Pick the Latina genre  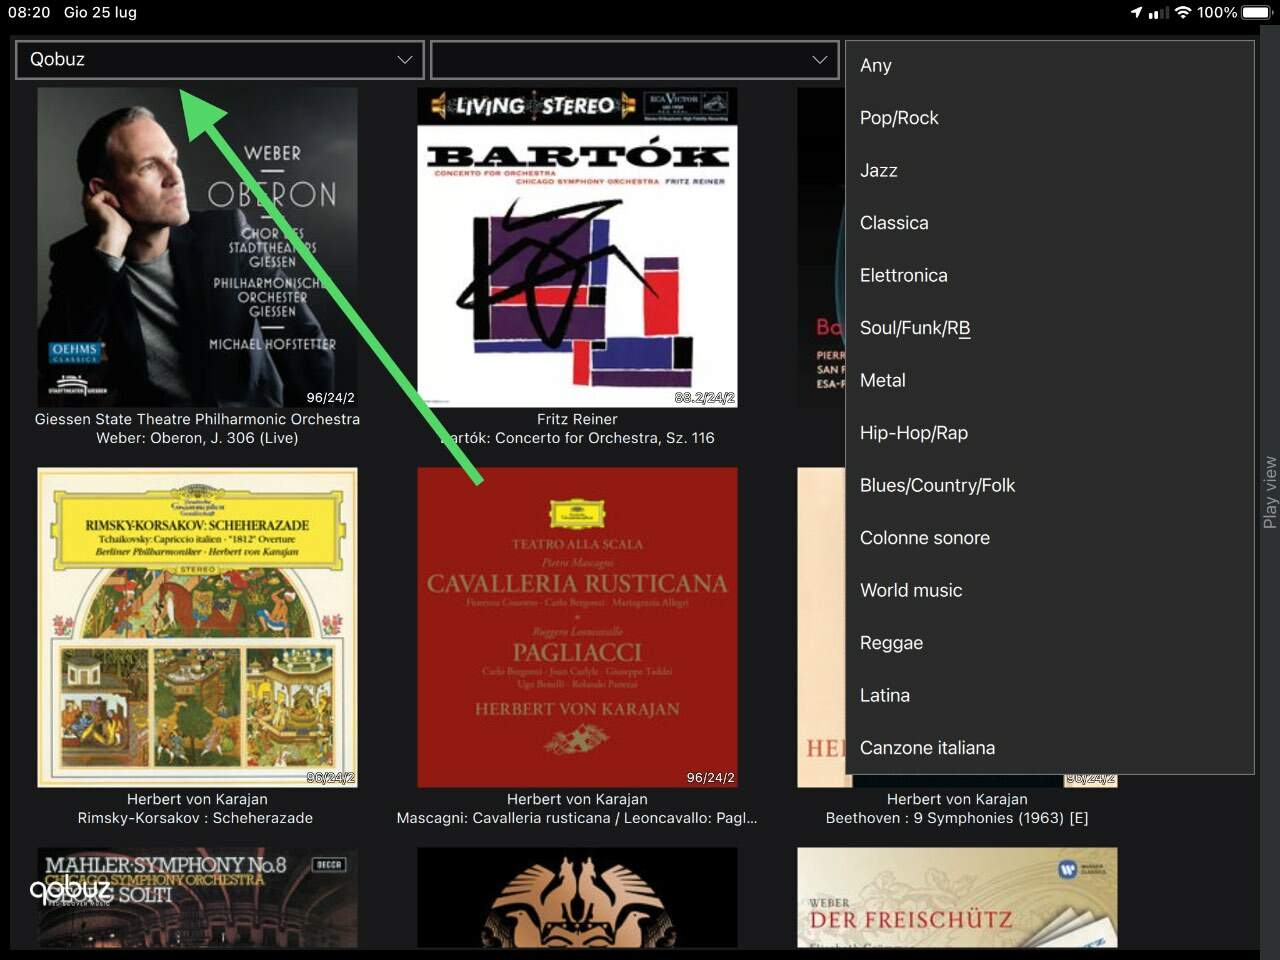[1049, 695]
